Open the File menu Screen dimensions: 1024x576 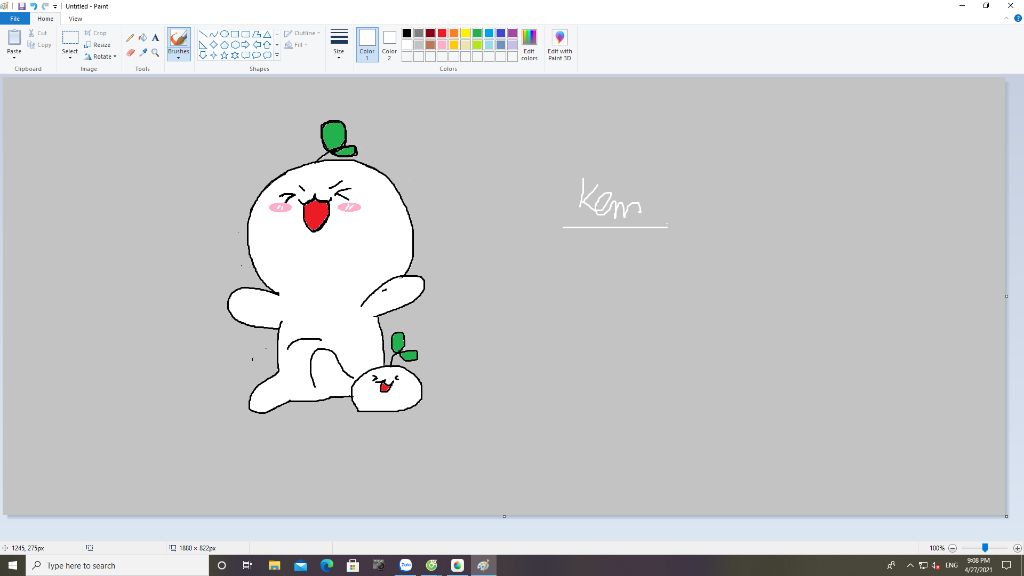tap(15, 18)
